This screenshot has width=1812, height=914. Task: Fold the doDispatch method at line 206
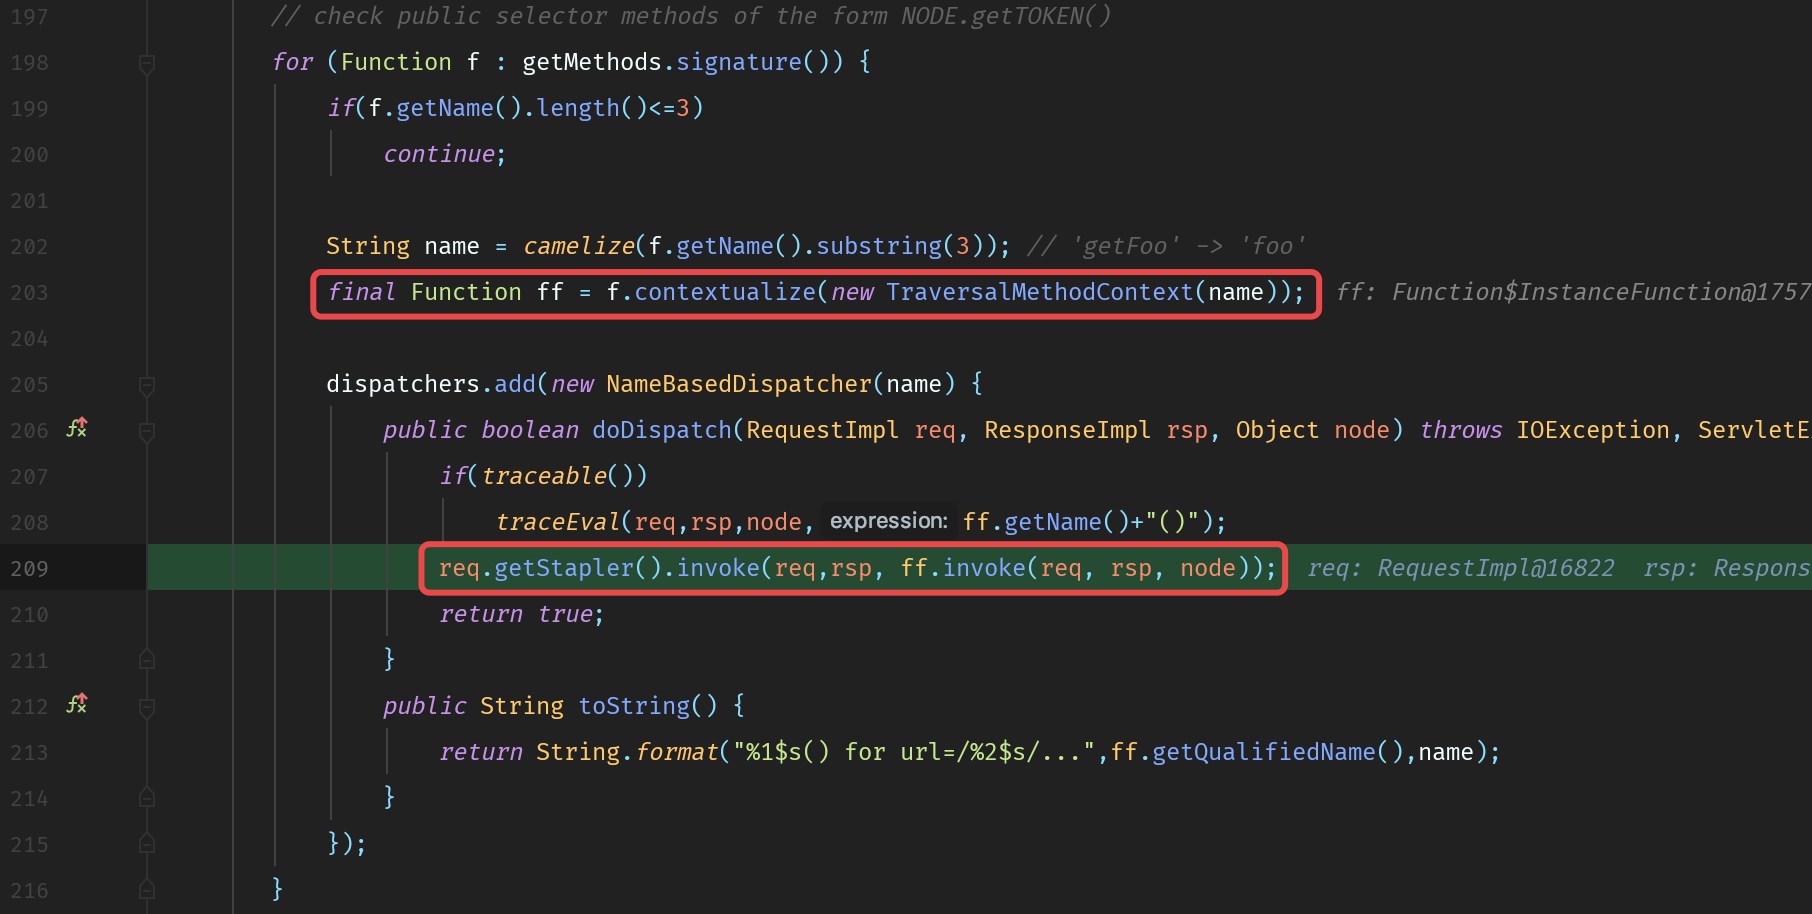coord(147,432)
